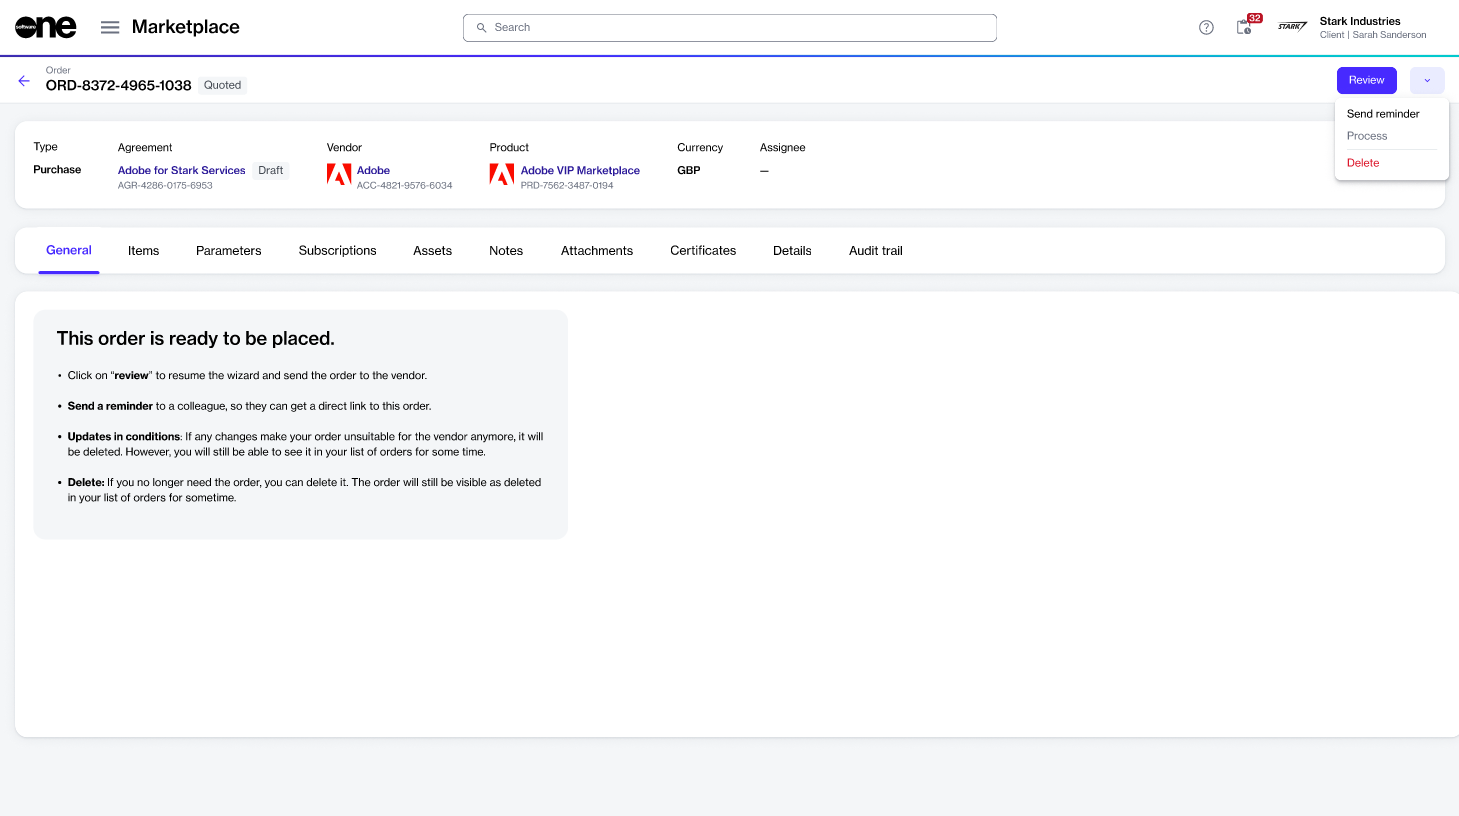Click the Adobe VIP Marketplace product logo
This screenshot has width=1459, height=816.
pos(501,175)
